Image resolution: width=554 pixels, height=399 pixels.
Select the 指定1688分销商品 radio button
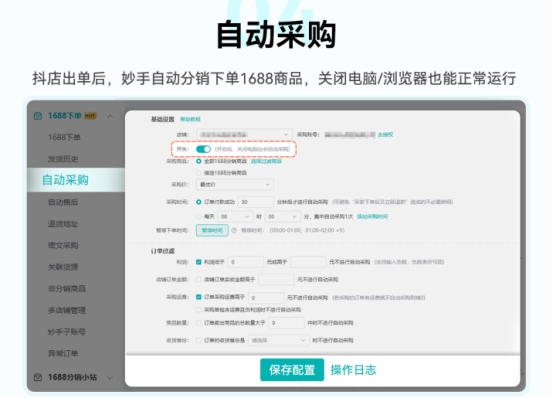pos(199,173)
